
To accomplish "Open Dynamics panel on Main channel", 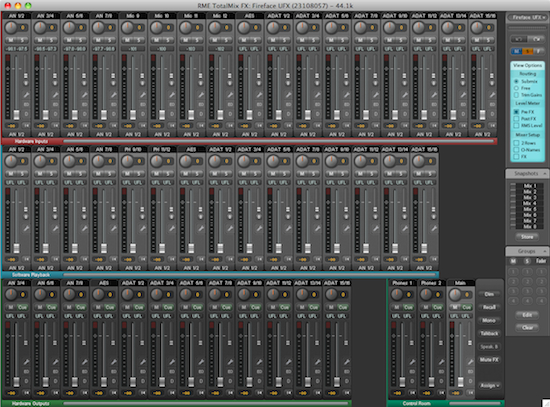I will pos(470,381).
